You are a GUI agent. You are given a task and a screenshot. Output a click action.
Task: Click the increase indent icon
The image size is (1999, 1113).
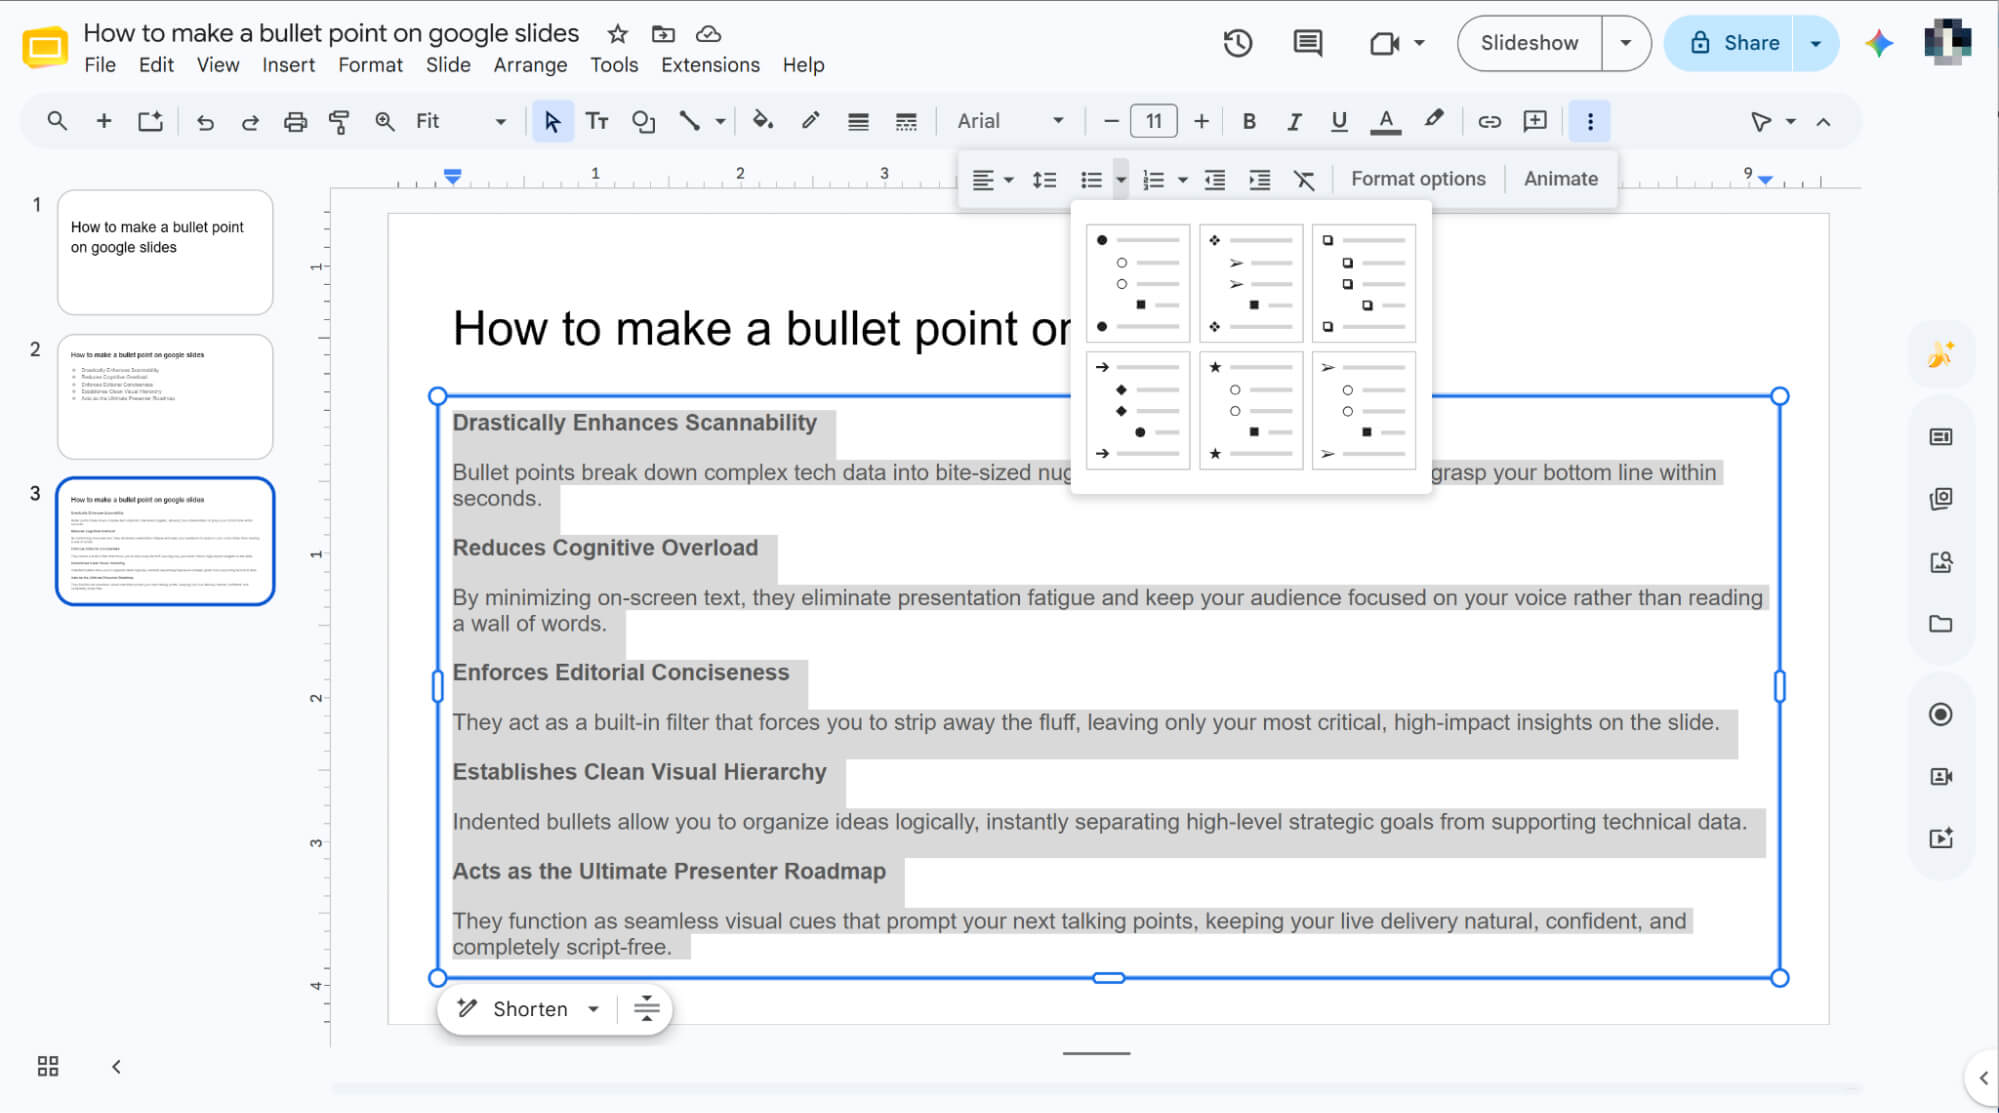click(1260, 180)
